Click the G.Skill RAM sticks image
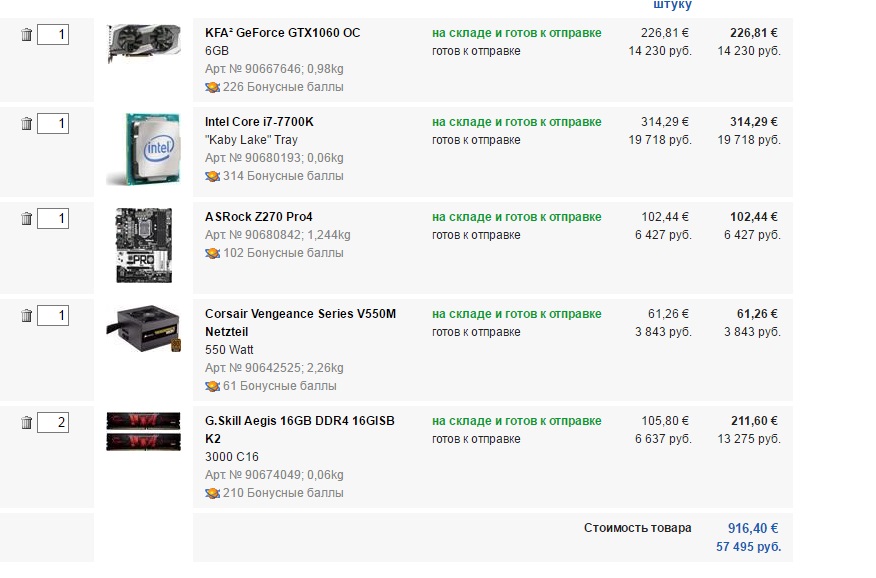The width and height of the screenshot is (876, 578). tap(144, 431)
